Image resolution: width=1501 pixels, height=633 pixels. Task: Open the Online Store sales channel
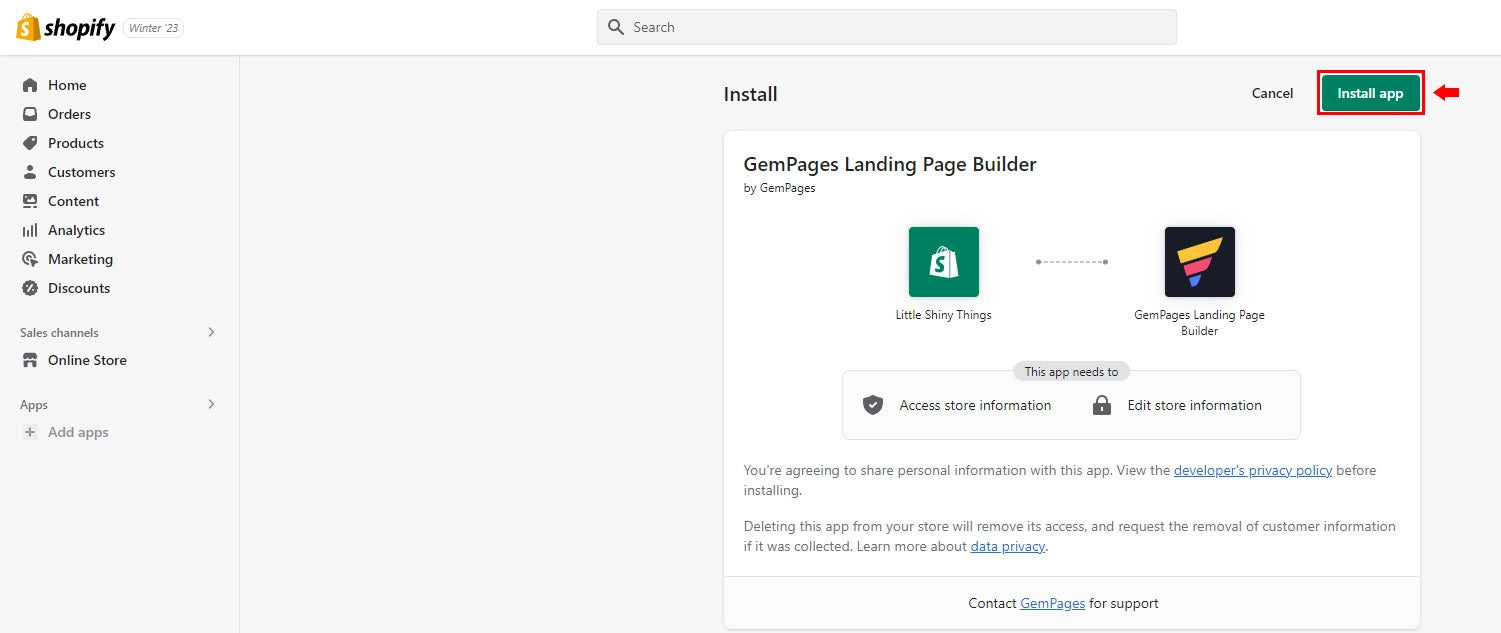88,360
